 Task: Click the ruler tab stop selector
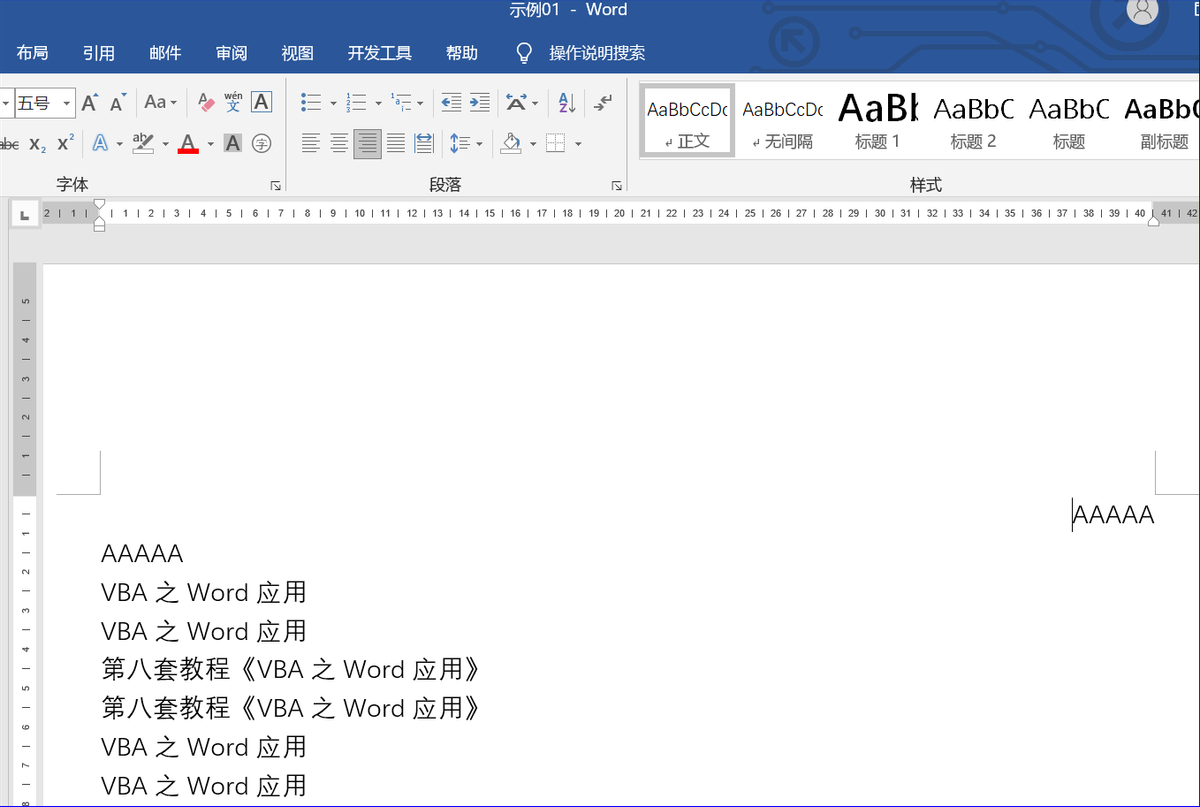click(24, 213)
